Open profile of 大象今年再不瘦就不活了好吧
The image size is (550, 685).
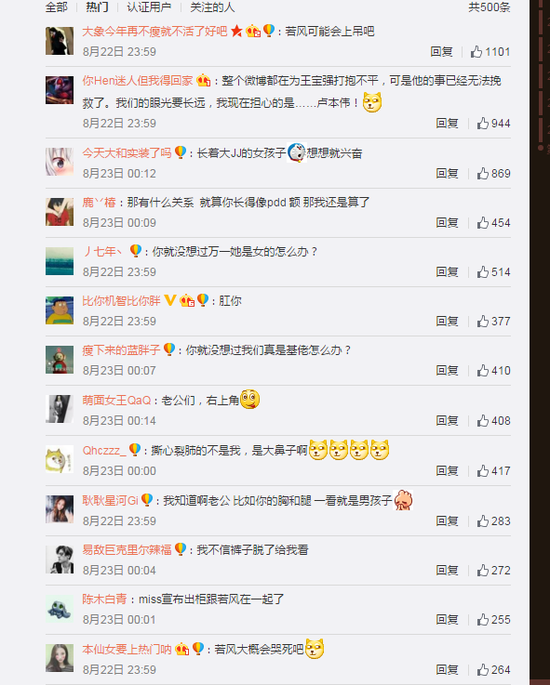tap(155, 31)
